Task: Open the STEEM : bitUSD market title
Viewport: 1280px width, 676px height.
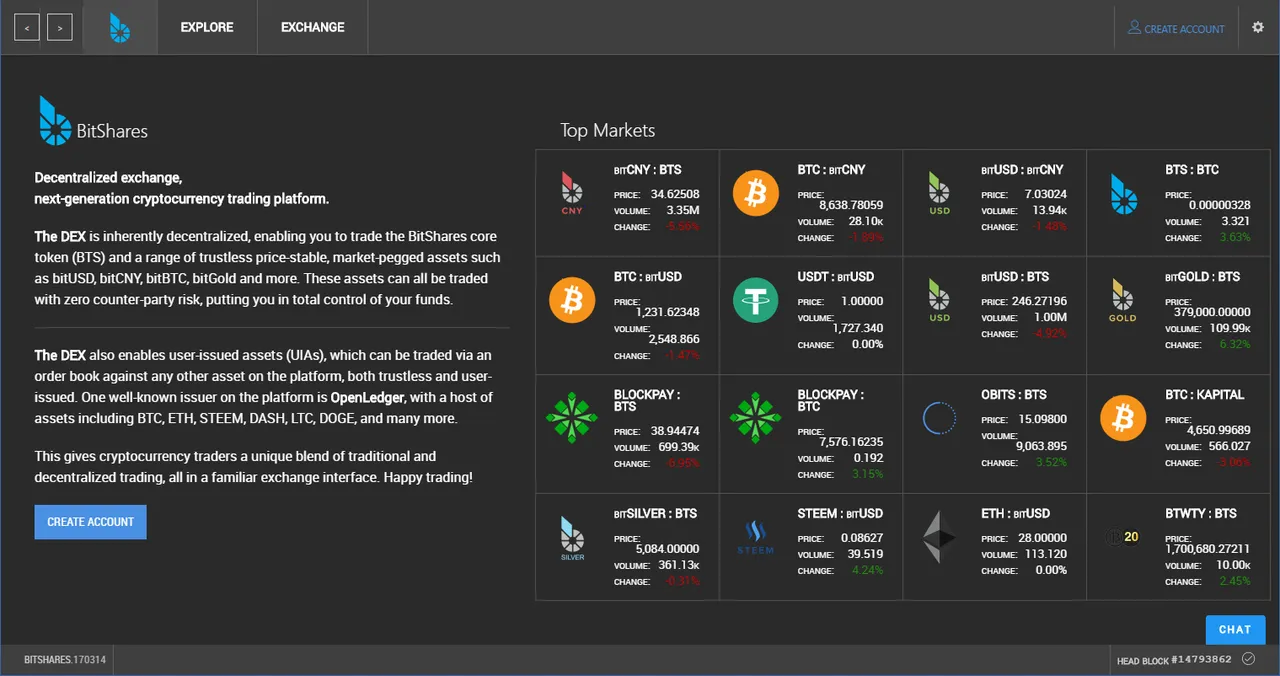Action: point(840,514)
